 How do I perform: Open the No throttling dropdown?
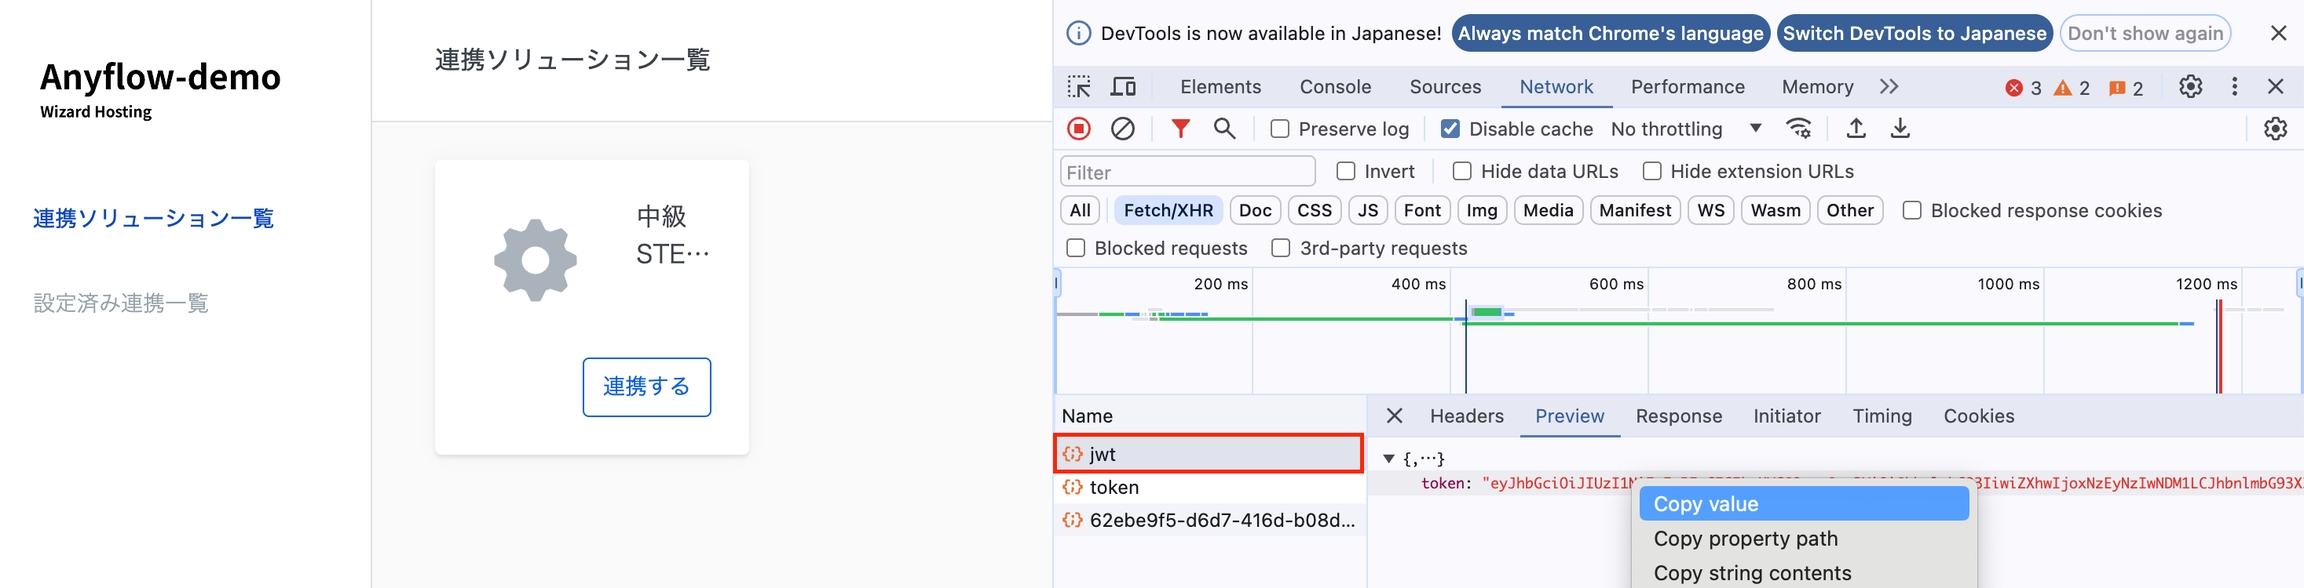tap(1686, 129)
